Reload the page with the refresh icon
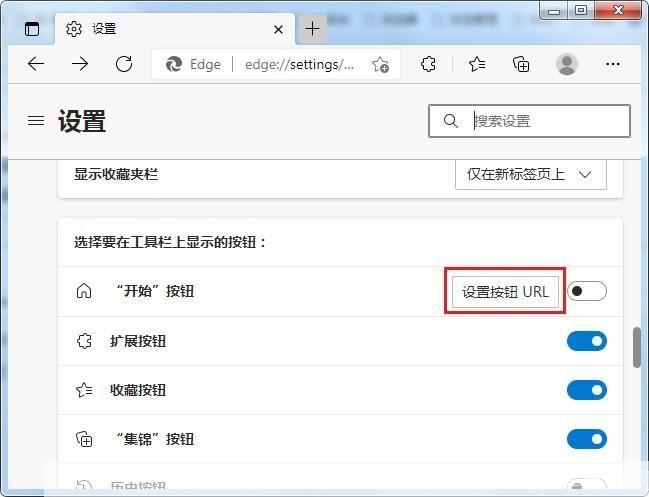The width and height of the screenshot is (649, 497). point(124,64)
